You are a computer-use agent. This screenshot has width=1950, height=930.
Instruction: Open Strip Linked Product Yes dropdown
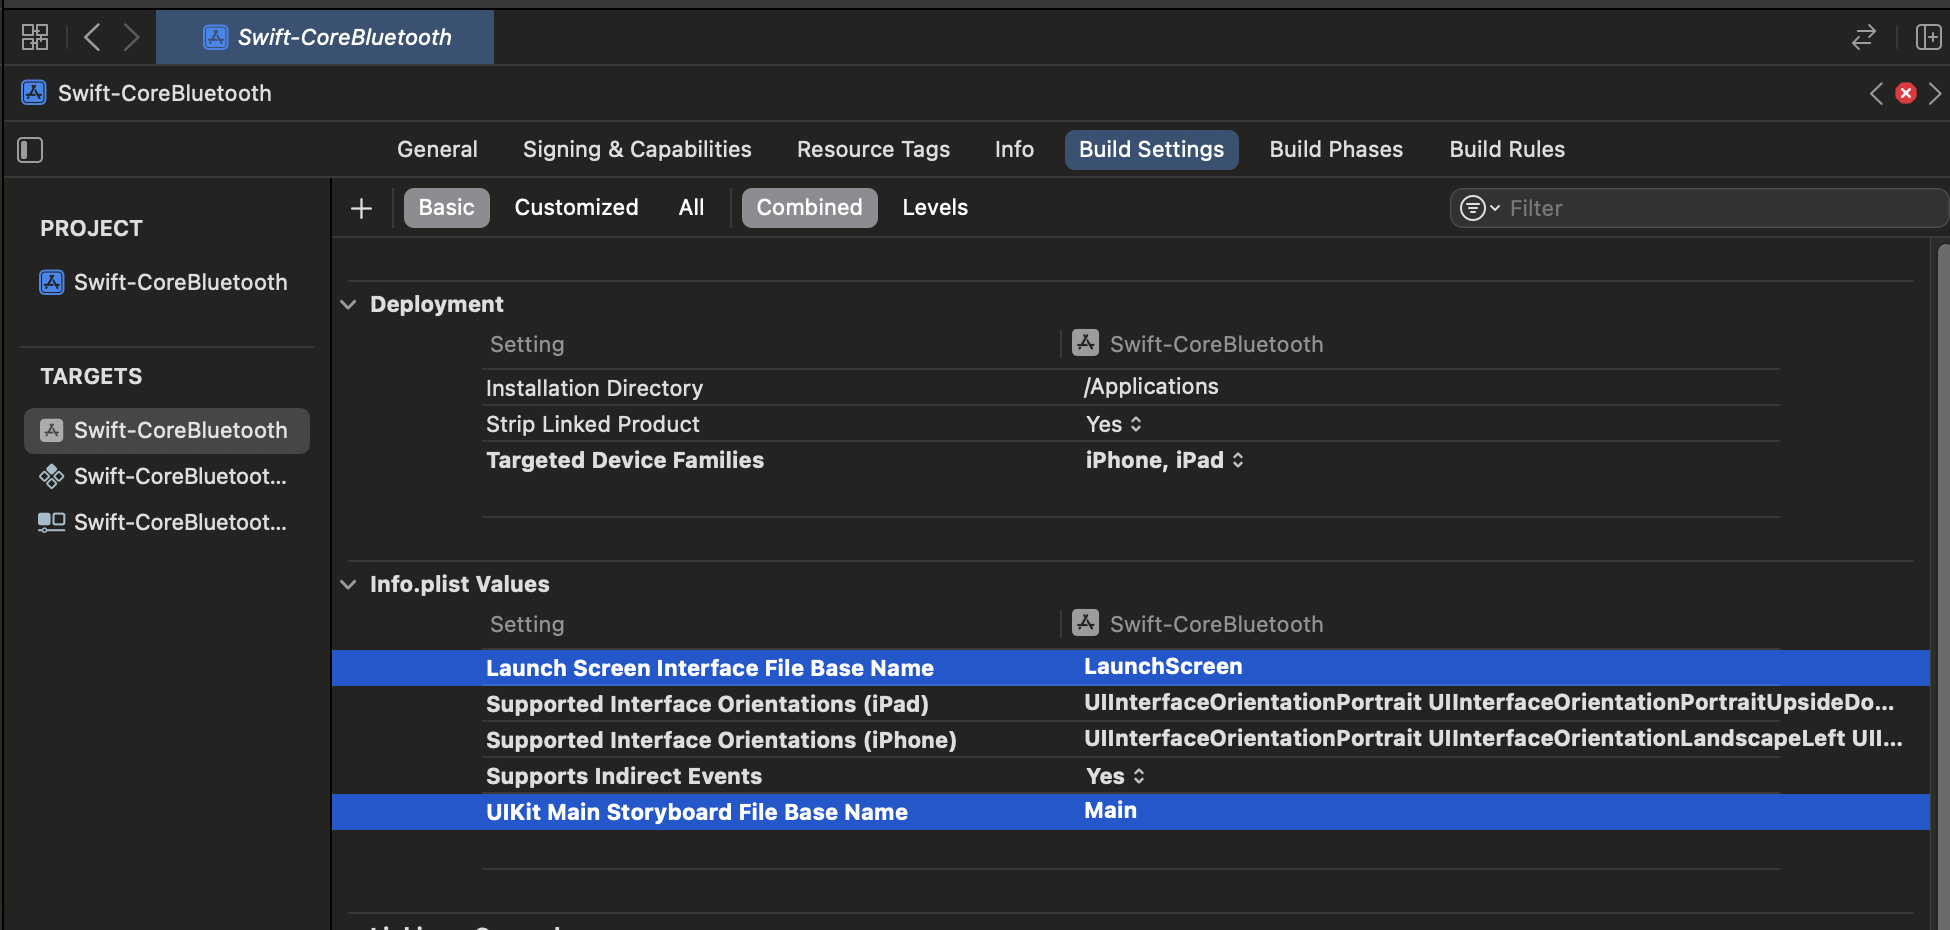1114,424
